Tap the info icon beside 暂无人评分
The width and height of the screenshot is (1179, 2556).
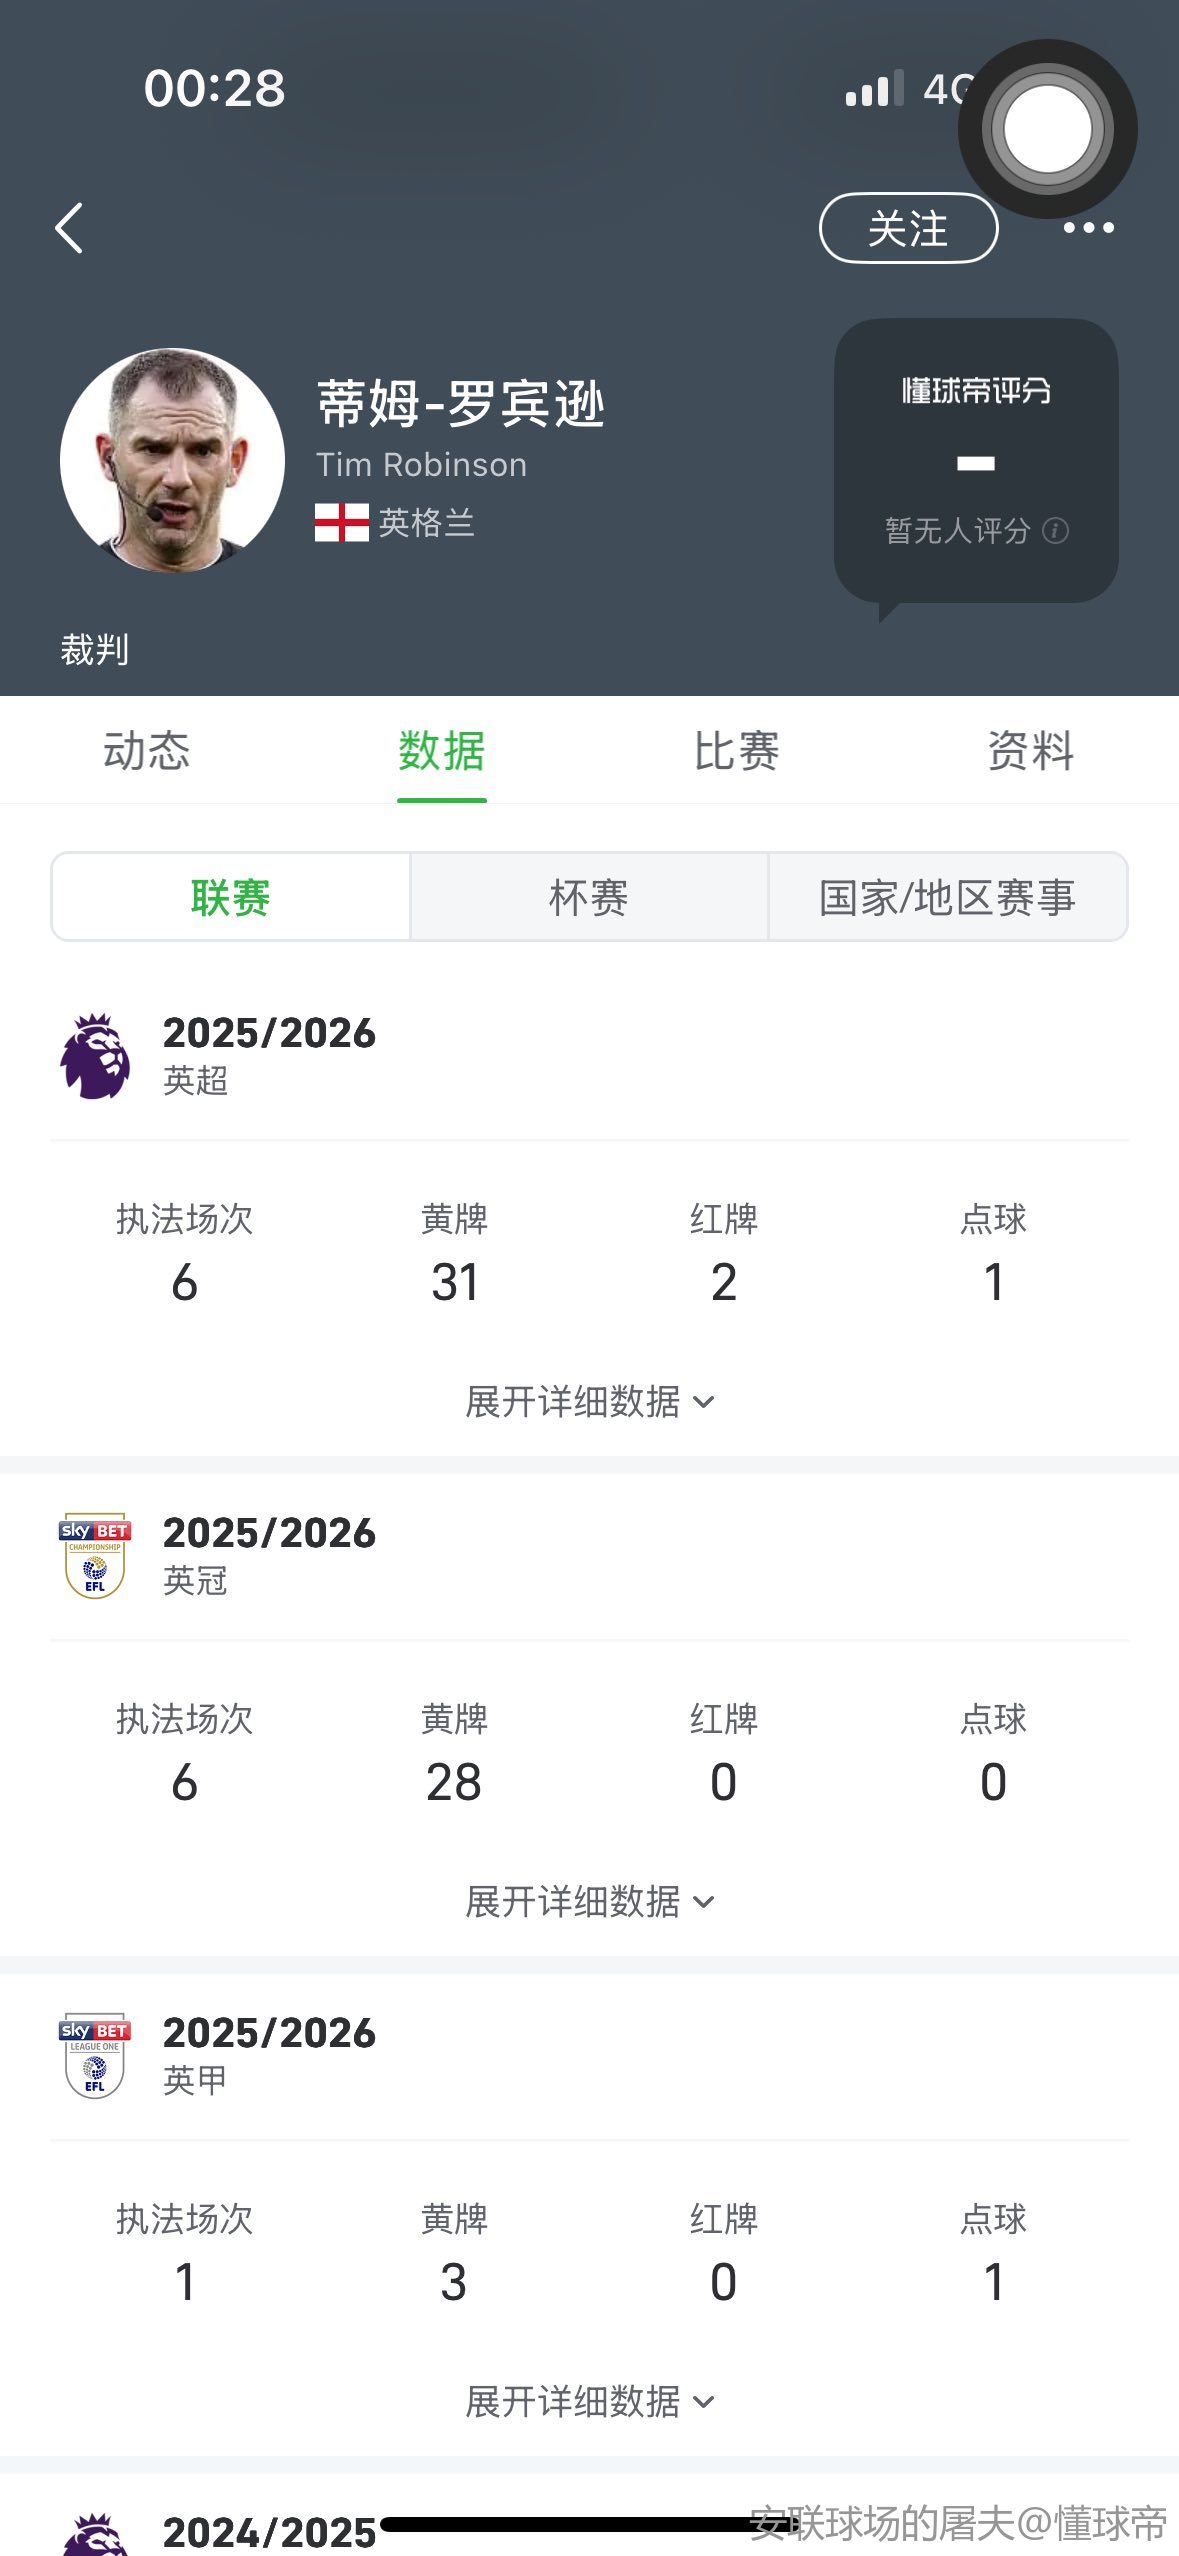click(1055, 530)
